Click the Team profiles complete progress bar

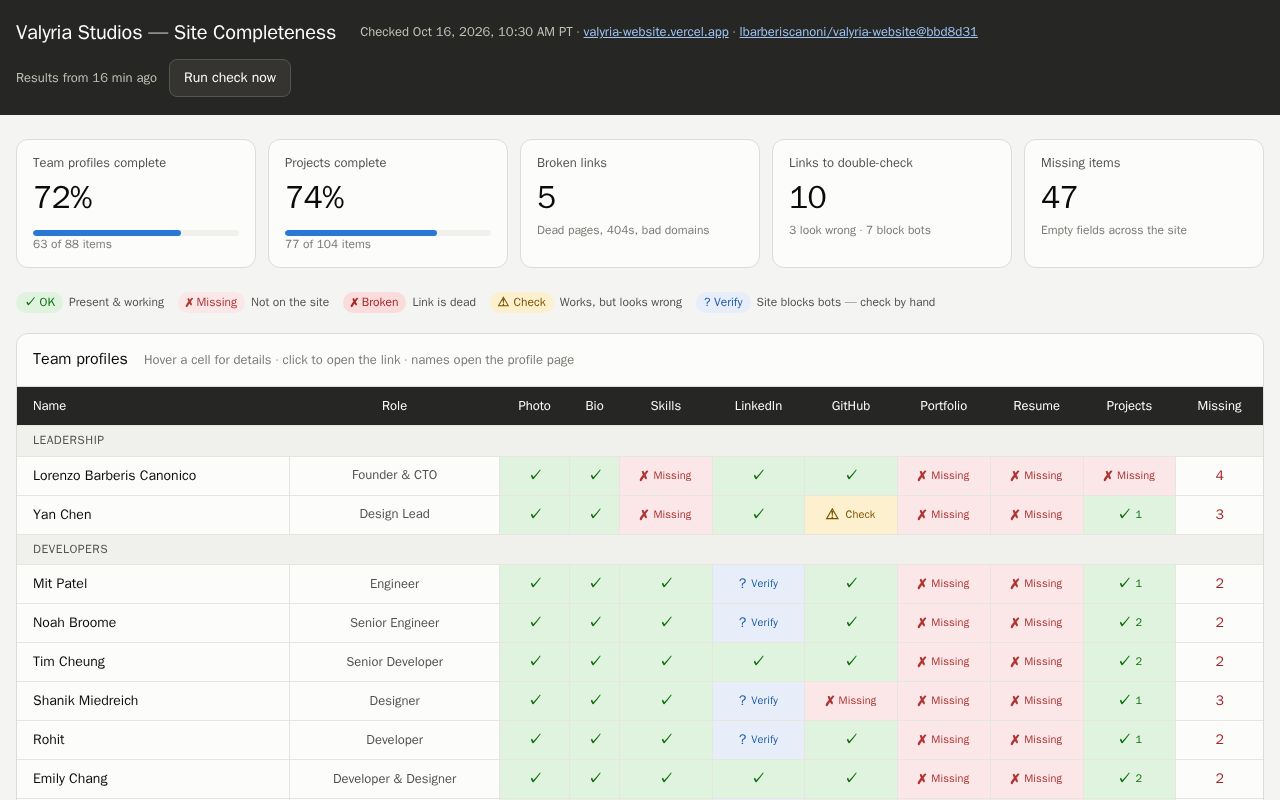pyautogui.click(x=136, y=233)
